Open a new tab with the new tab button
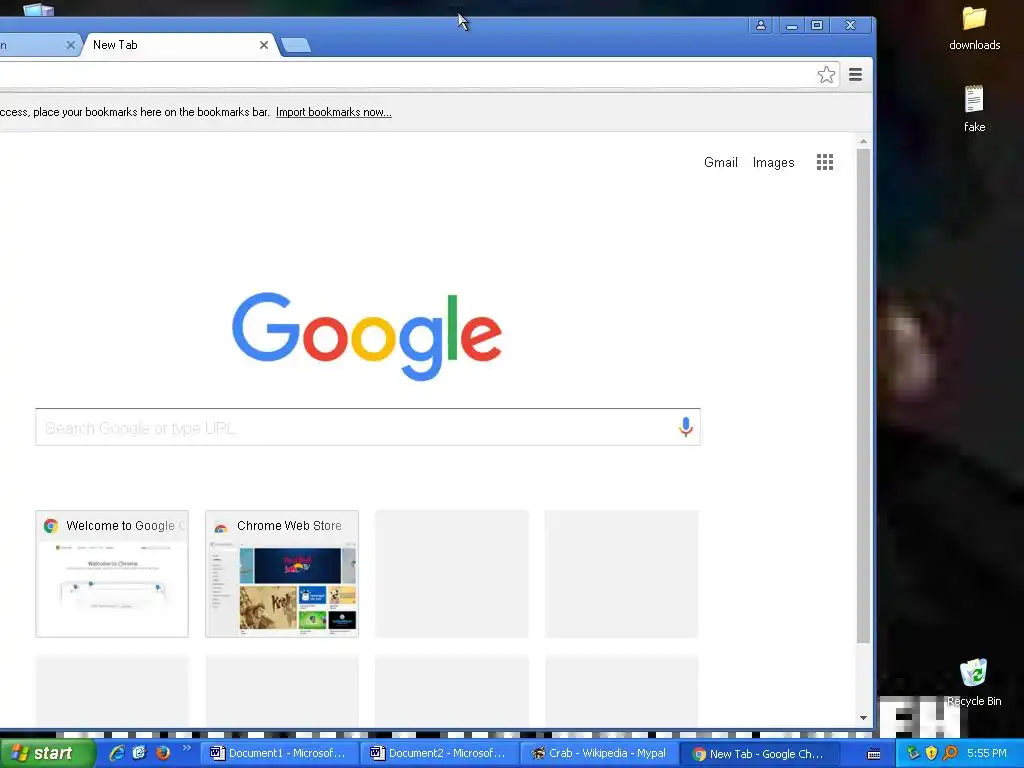Screen dimensions: 1024x768 pyautogui.click(x=296, y=45)
